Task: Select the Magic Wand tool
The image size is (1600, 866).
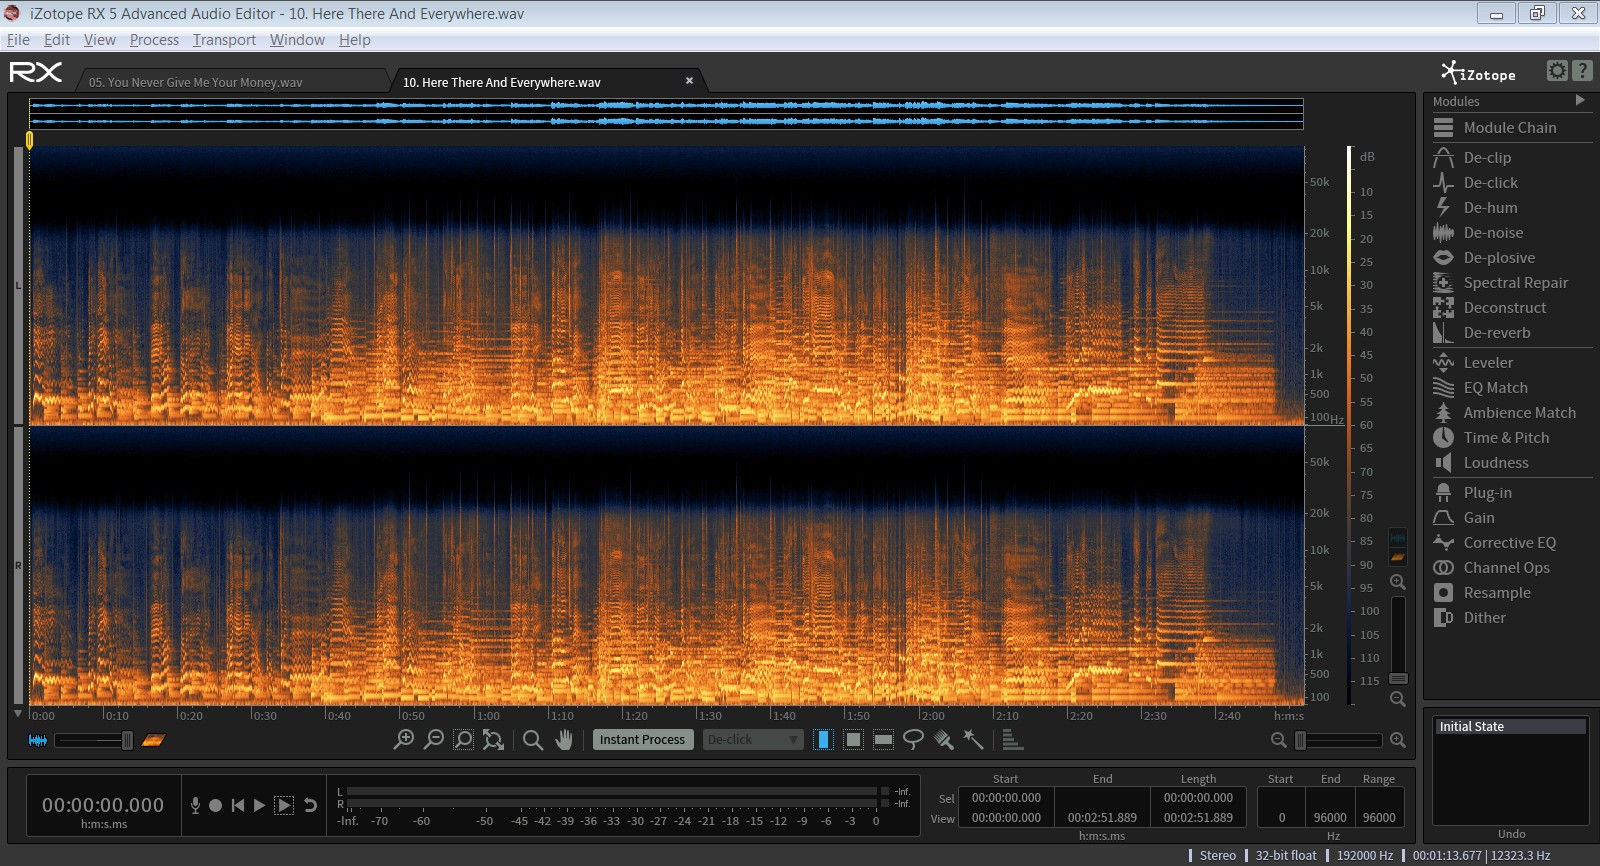Action: tap(973, 740)
